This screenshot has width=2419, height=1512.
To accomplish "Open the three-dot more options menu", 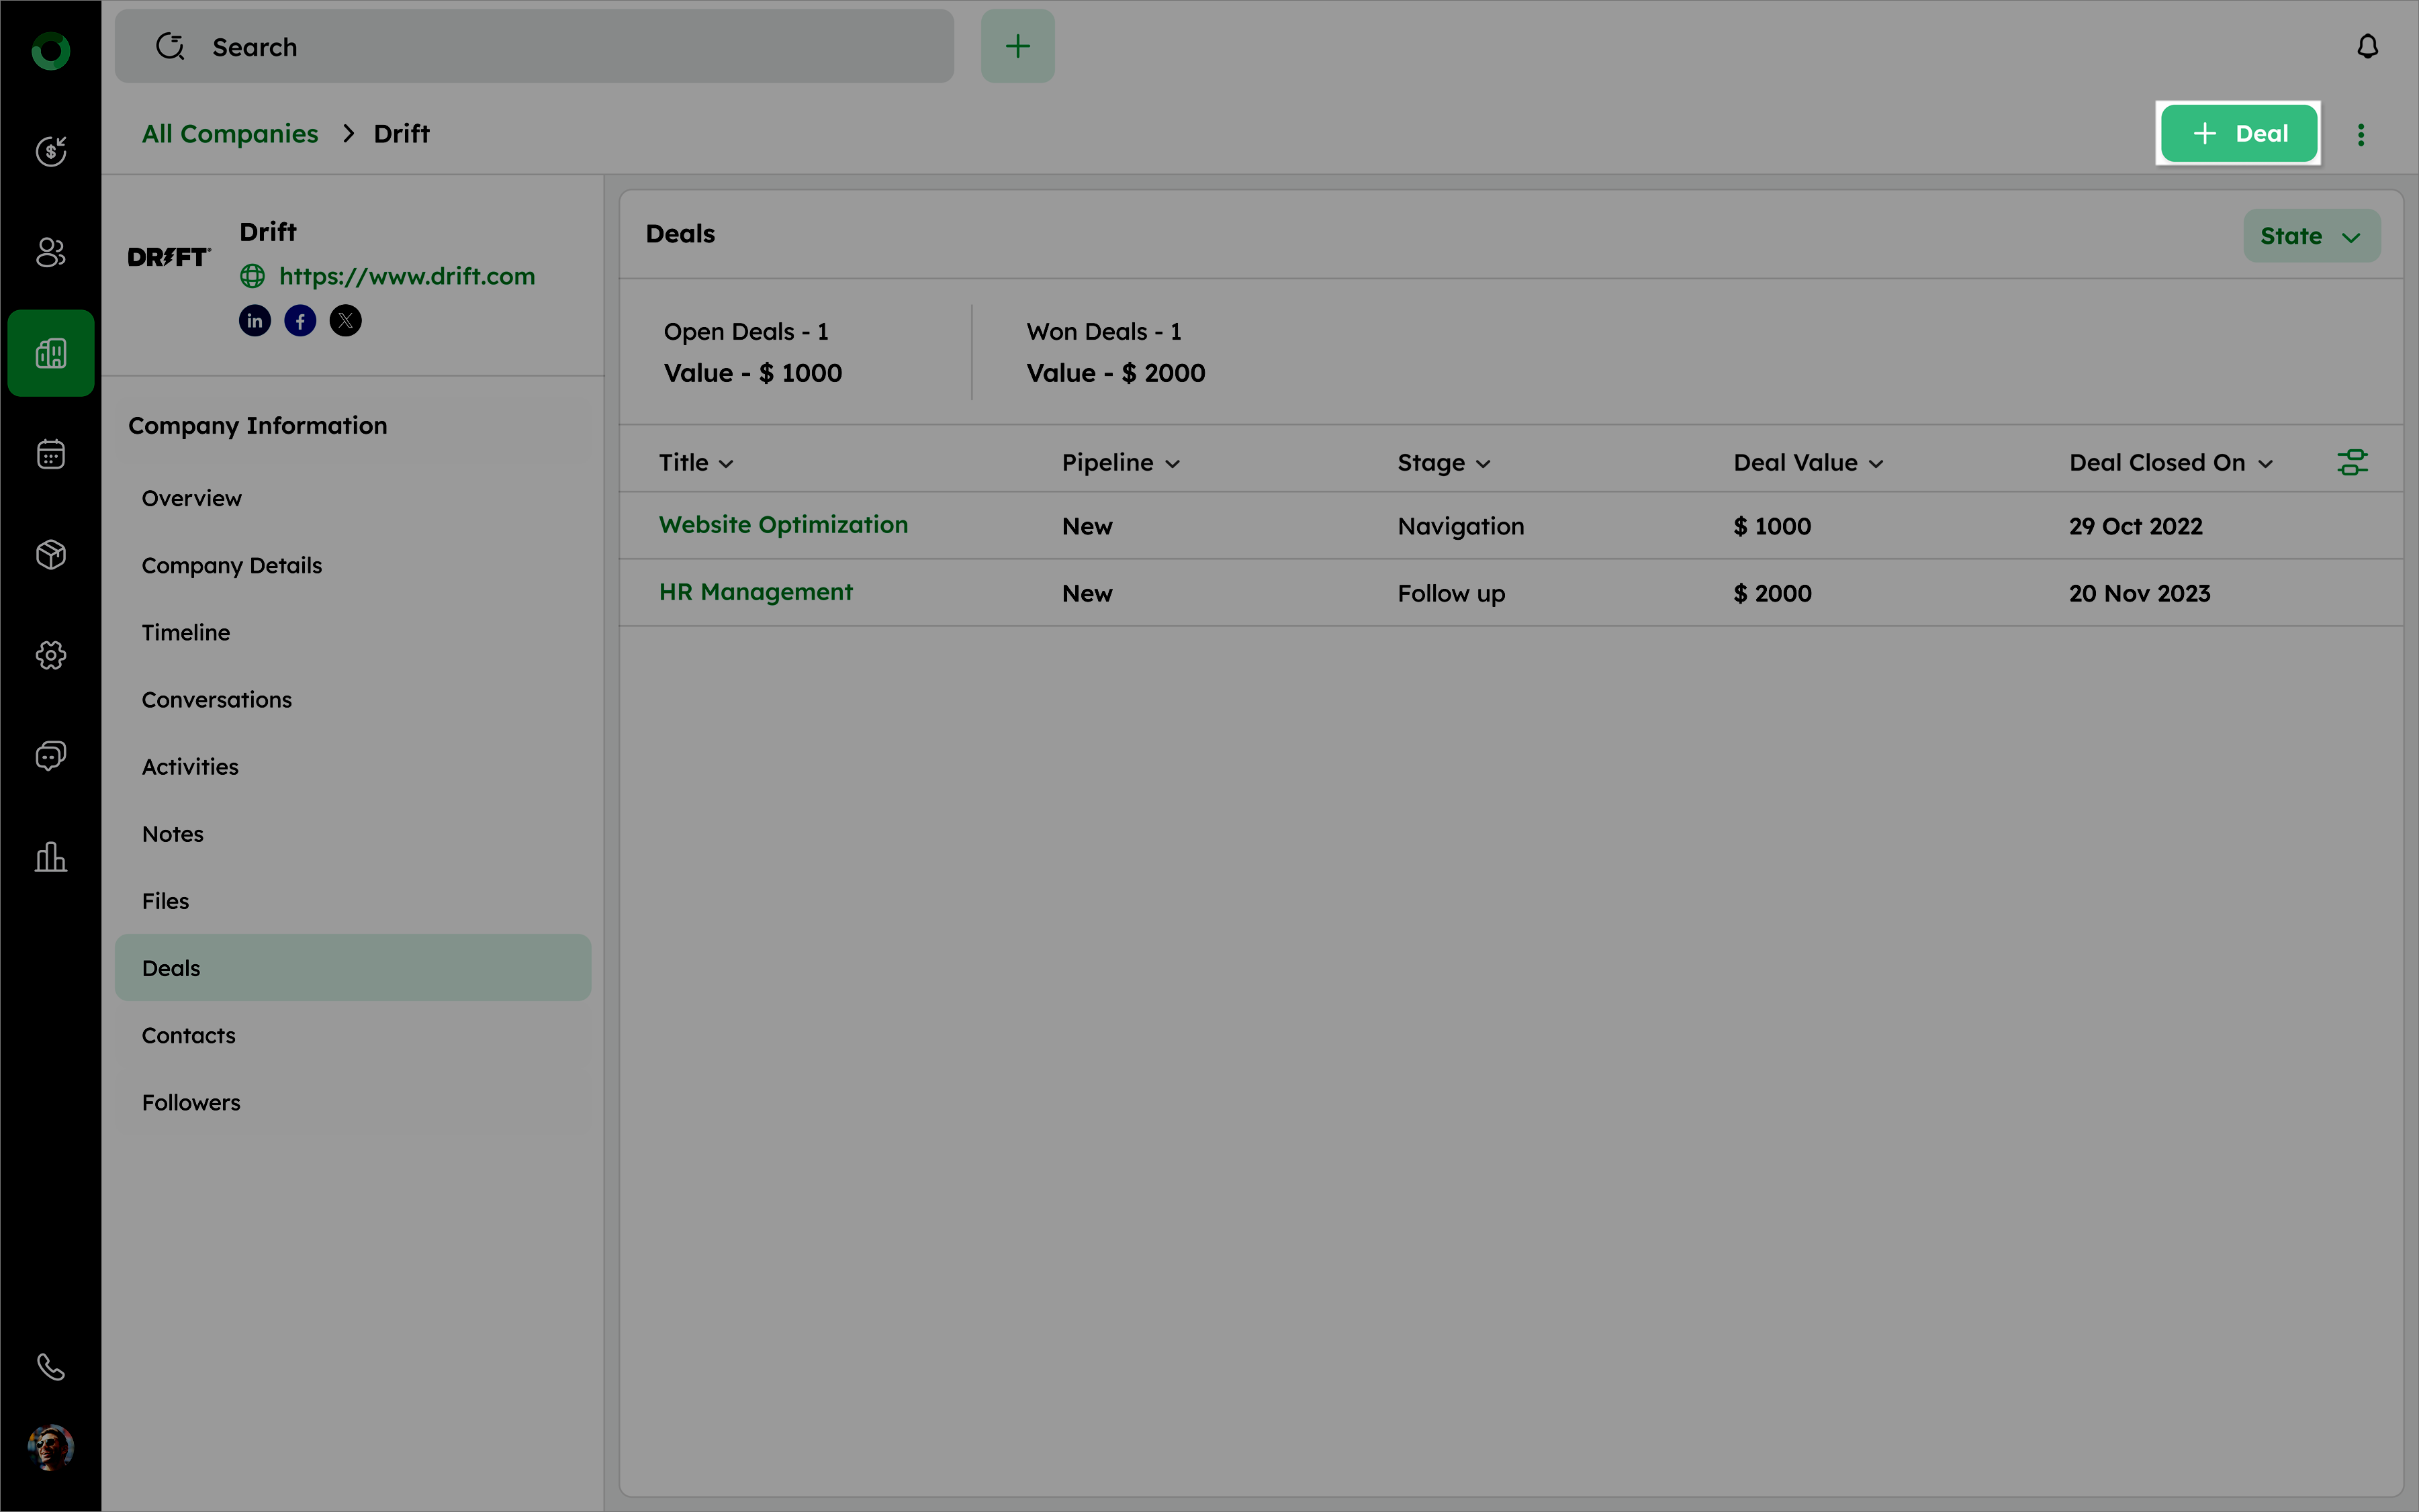I will tap(2360, 135).
